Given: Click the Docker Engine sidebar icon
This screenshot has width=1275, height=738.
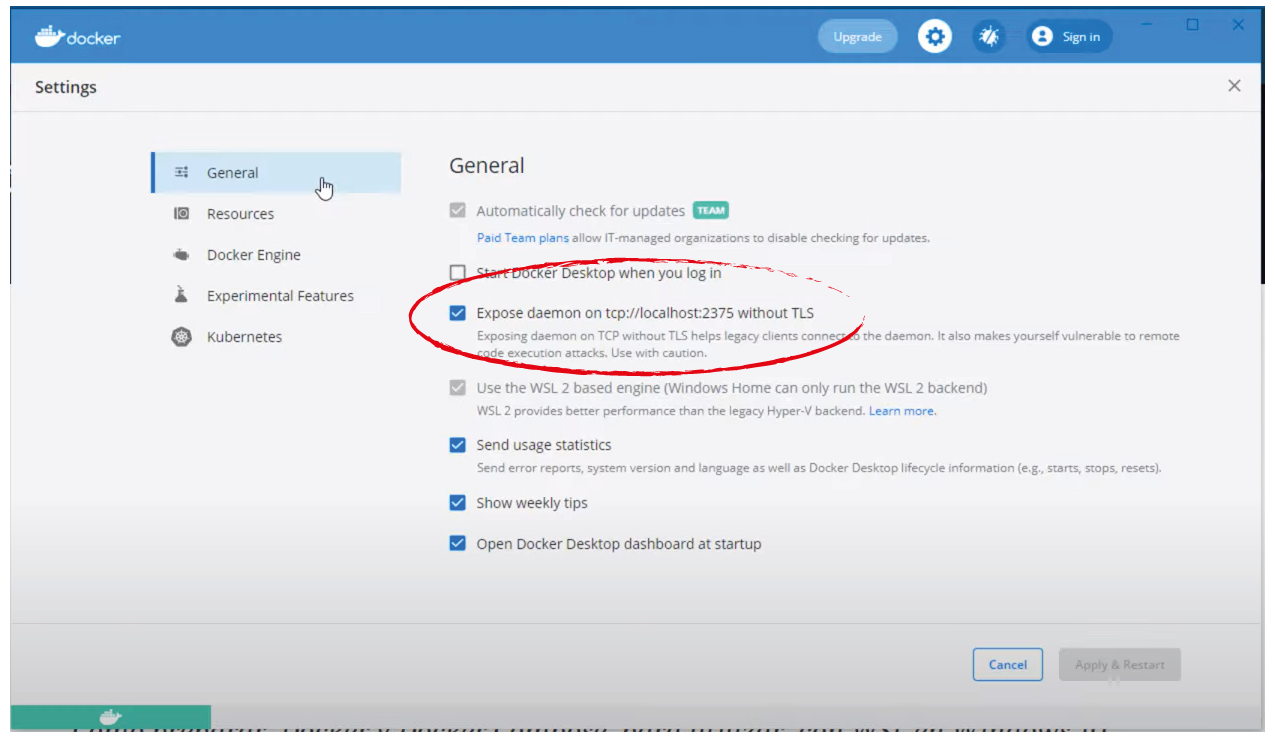Looking at the screenshot, I should coord(181,255).
